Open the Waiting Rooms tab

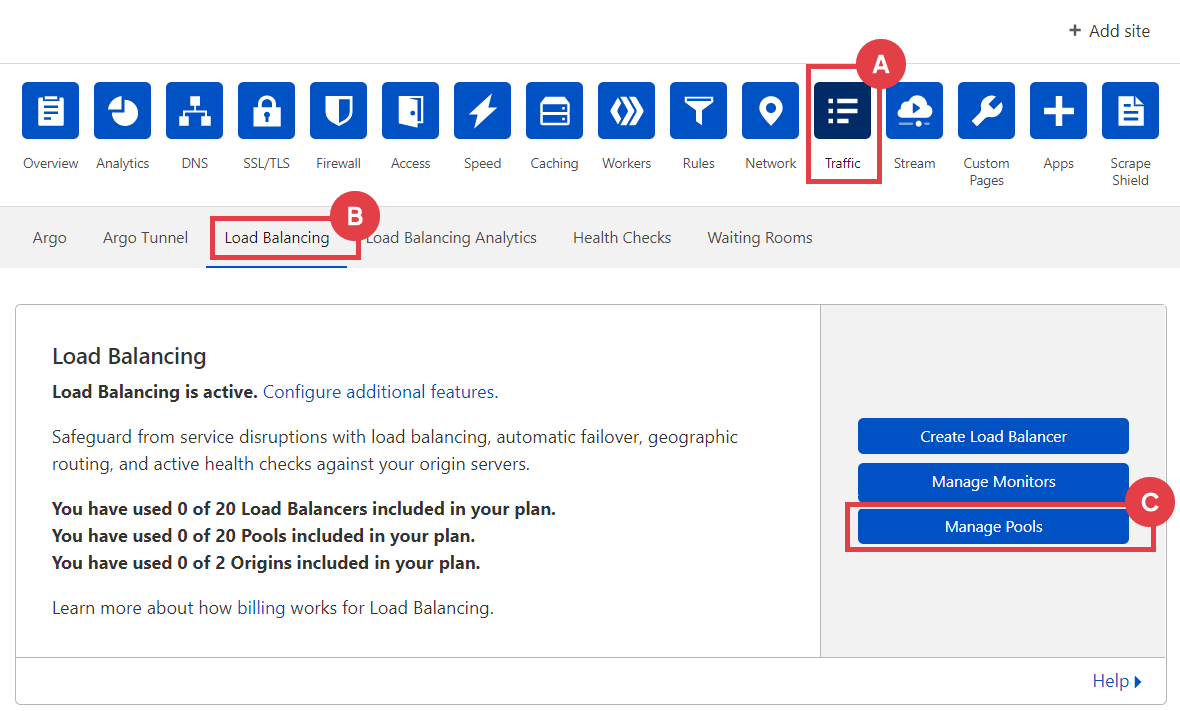(x=759, y=238)
